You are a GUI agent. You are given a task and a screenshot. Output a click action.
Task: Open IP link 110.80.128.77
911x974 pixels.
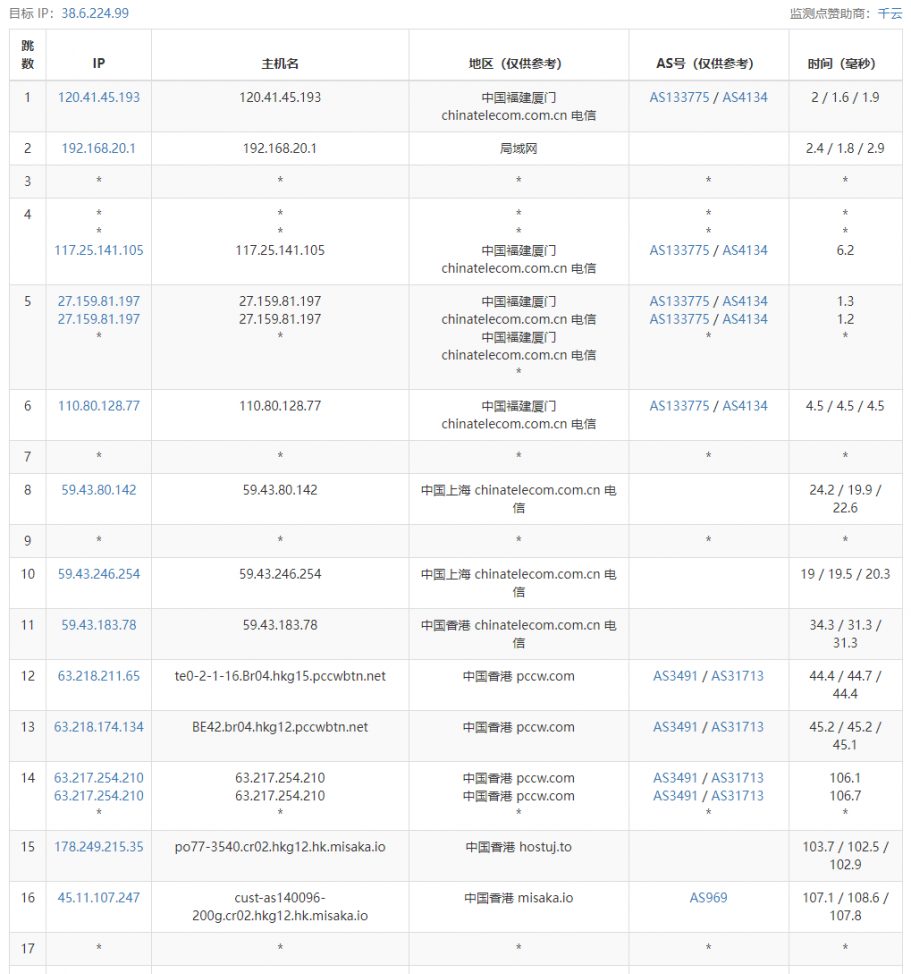point(99,406)
